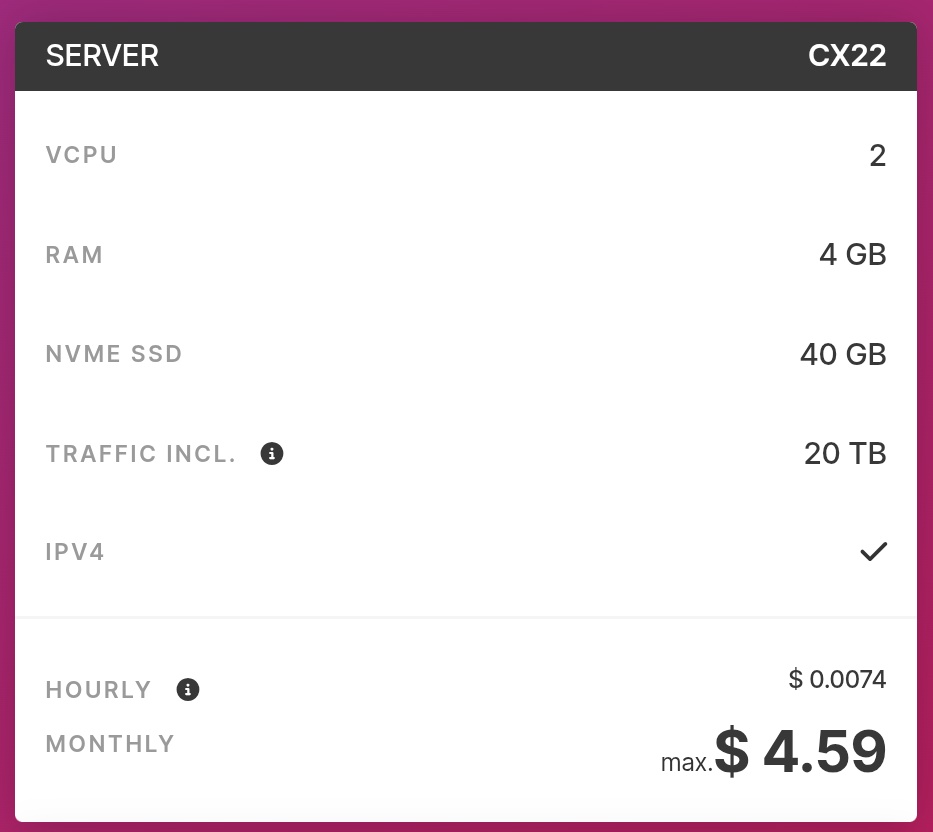Click the RAM label

click(74, 255)
